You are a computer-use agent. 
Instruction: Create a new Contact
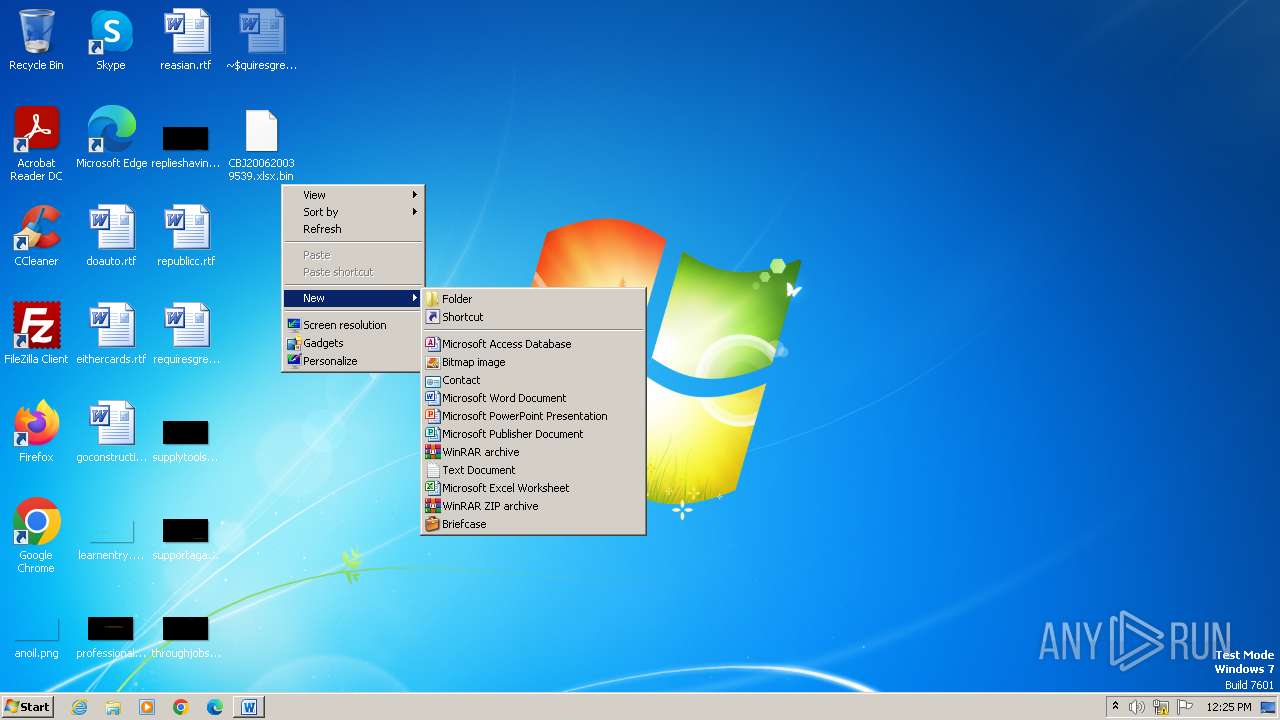tap(533, 380)
